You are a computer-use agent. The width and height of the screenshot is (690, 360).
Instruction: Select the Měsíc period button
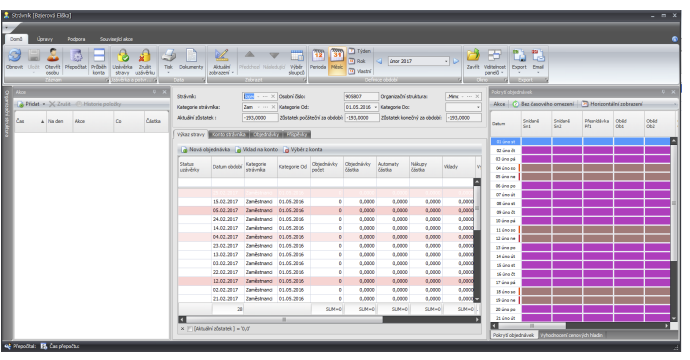pyautogui.click(x=337, y=61)
